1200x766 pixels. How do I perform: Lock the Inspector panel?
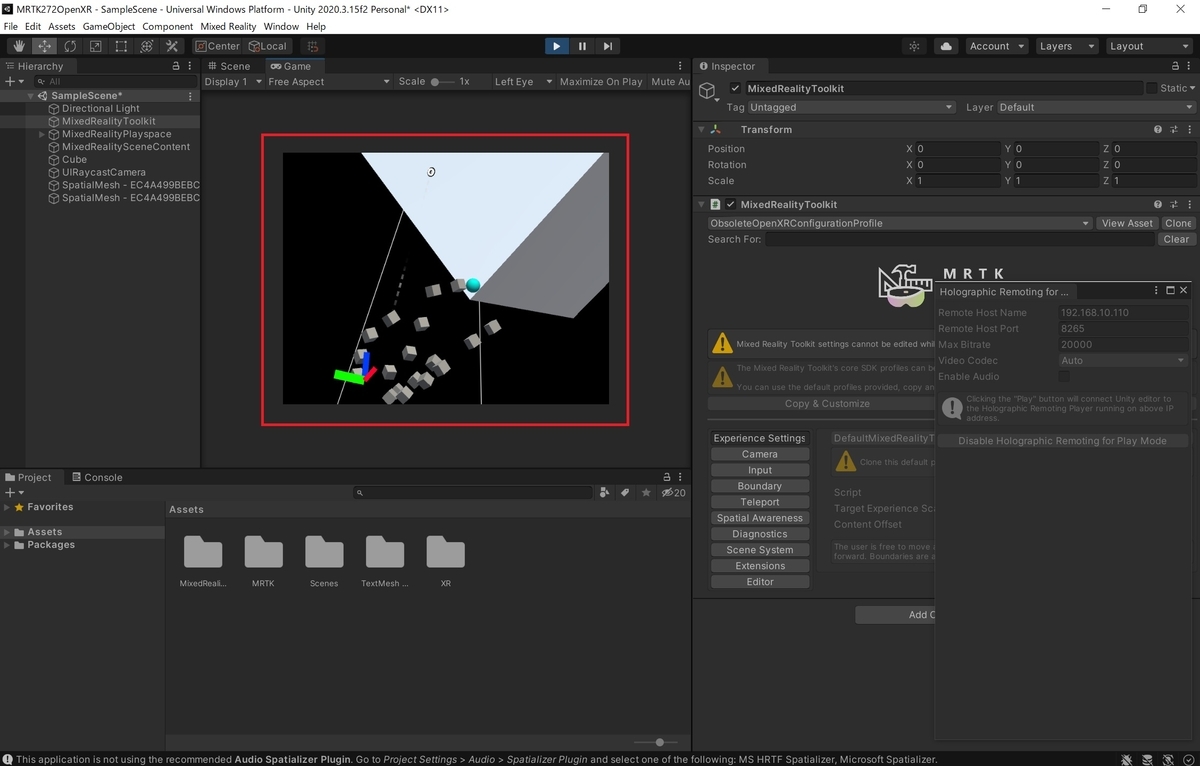(1175, 67)
